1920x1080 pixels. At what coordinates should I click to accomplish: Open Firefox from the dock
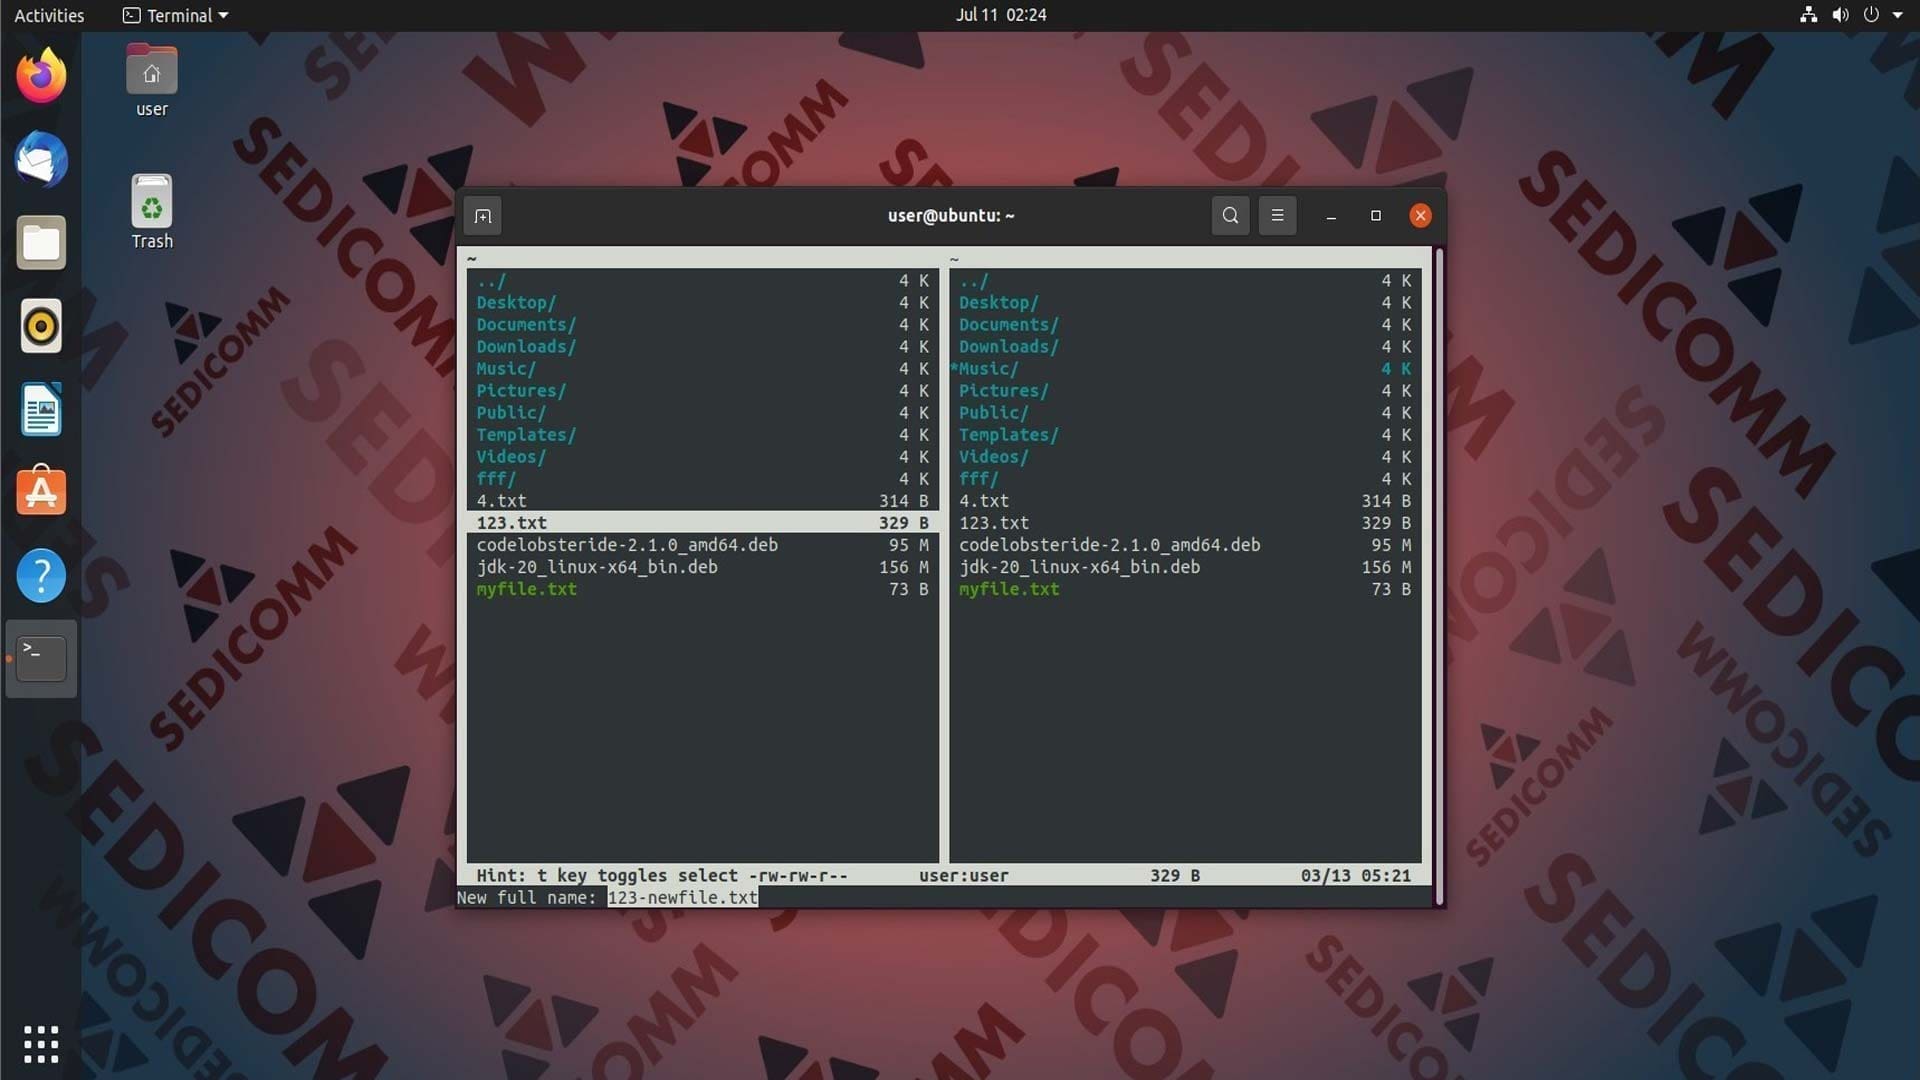click(41, 76)
